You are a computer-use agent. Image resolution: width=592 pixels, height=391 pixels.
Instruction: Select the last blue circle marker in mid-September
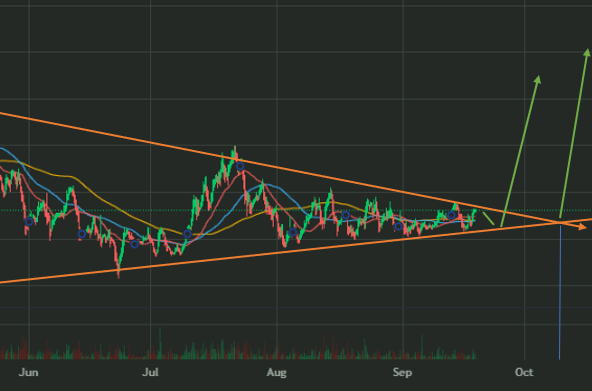451,216
